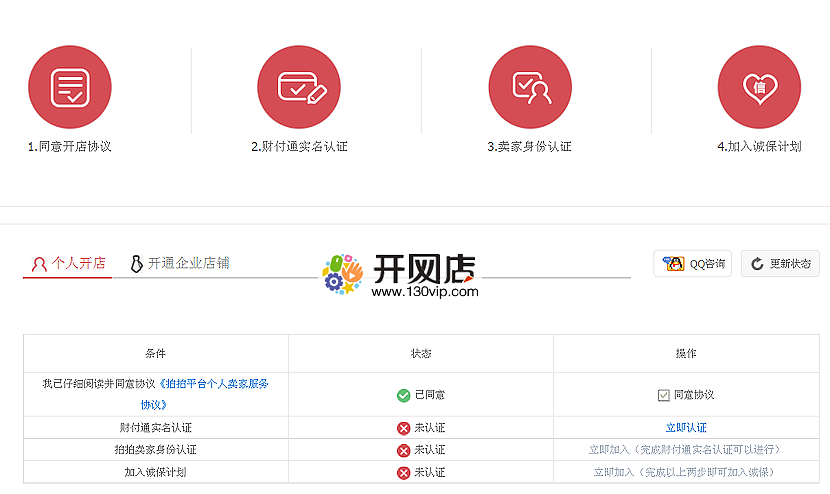Switch to the 个人开店 tab
The width and height of the screenshot is (830, 494).
(67, 264)
